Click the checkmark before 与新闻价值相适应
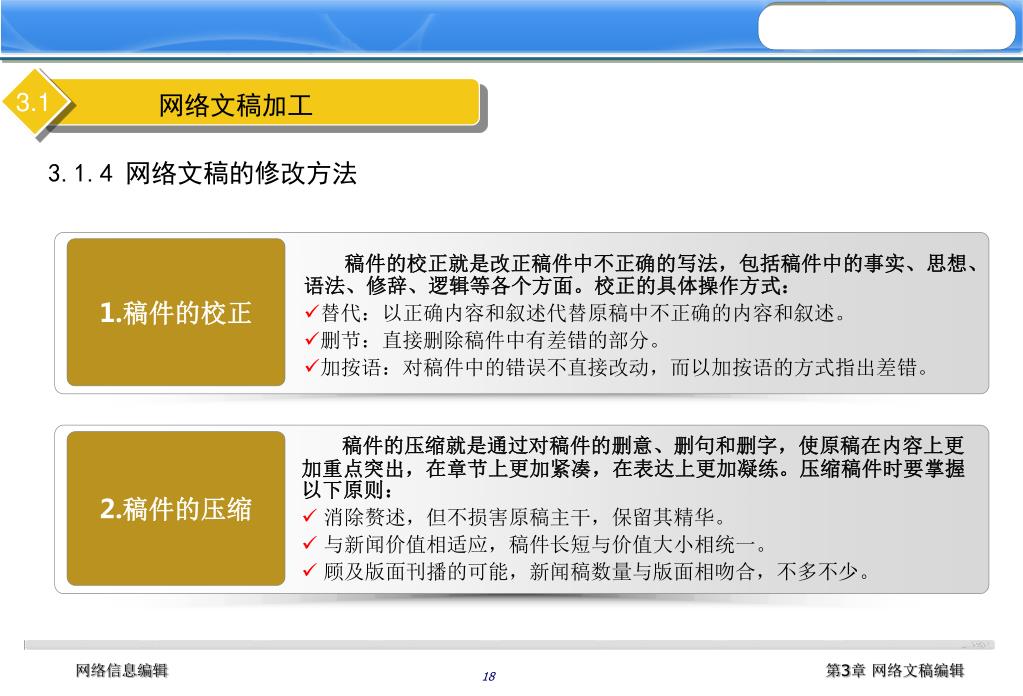This screenshot has height=696, width=1023. tap(311, 545)
